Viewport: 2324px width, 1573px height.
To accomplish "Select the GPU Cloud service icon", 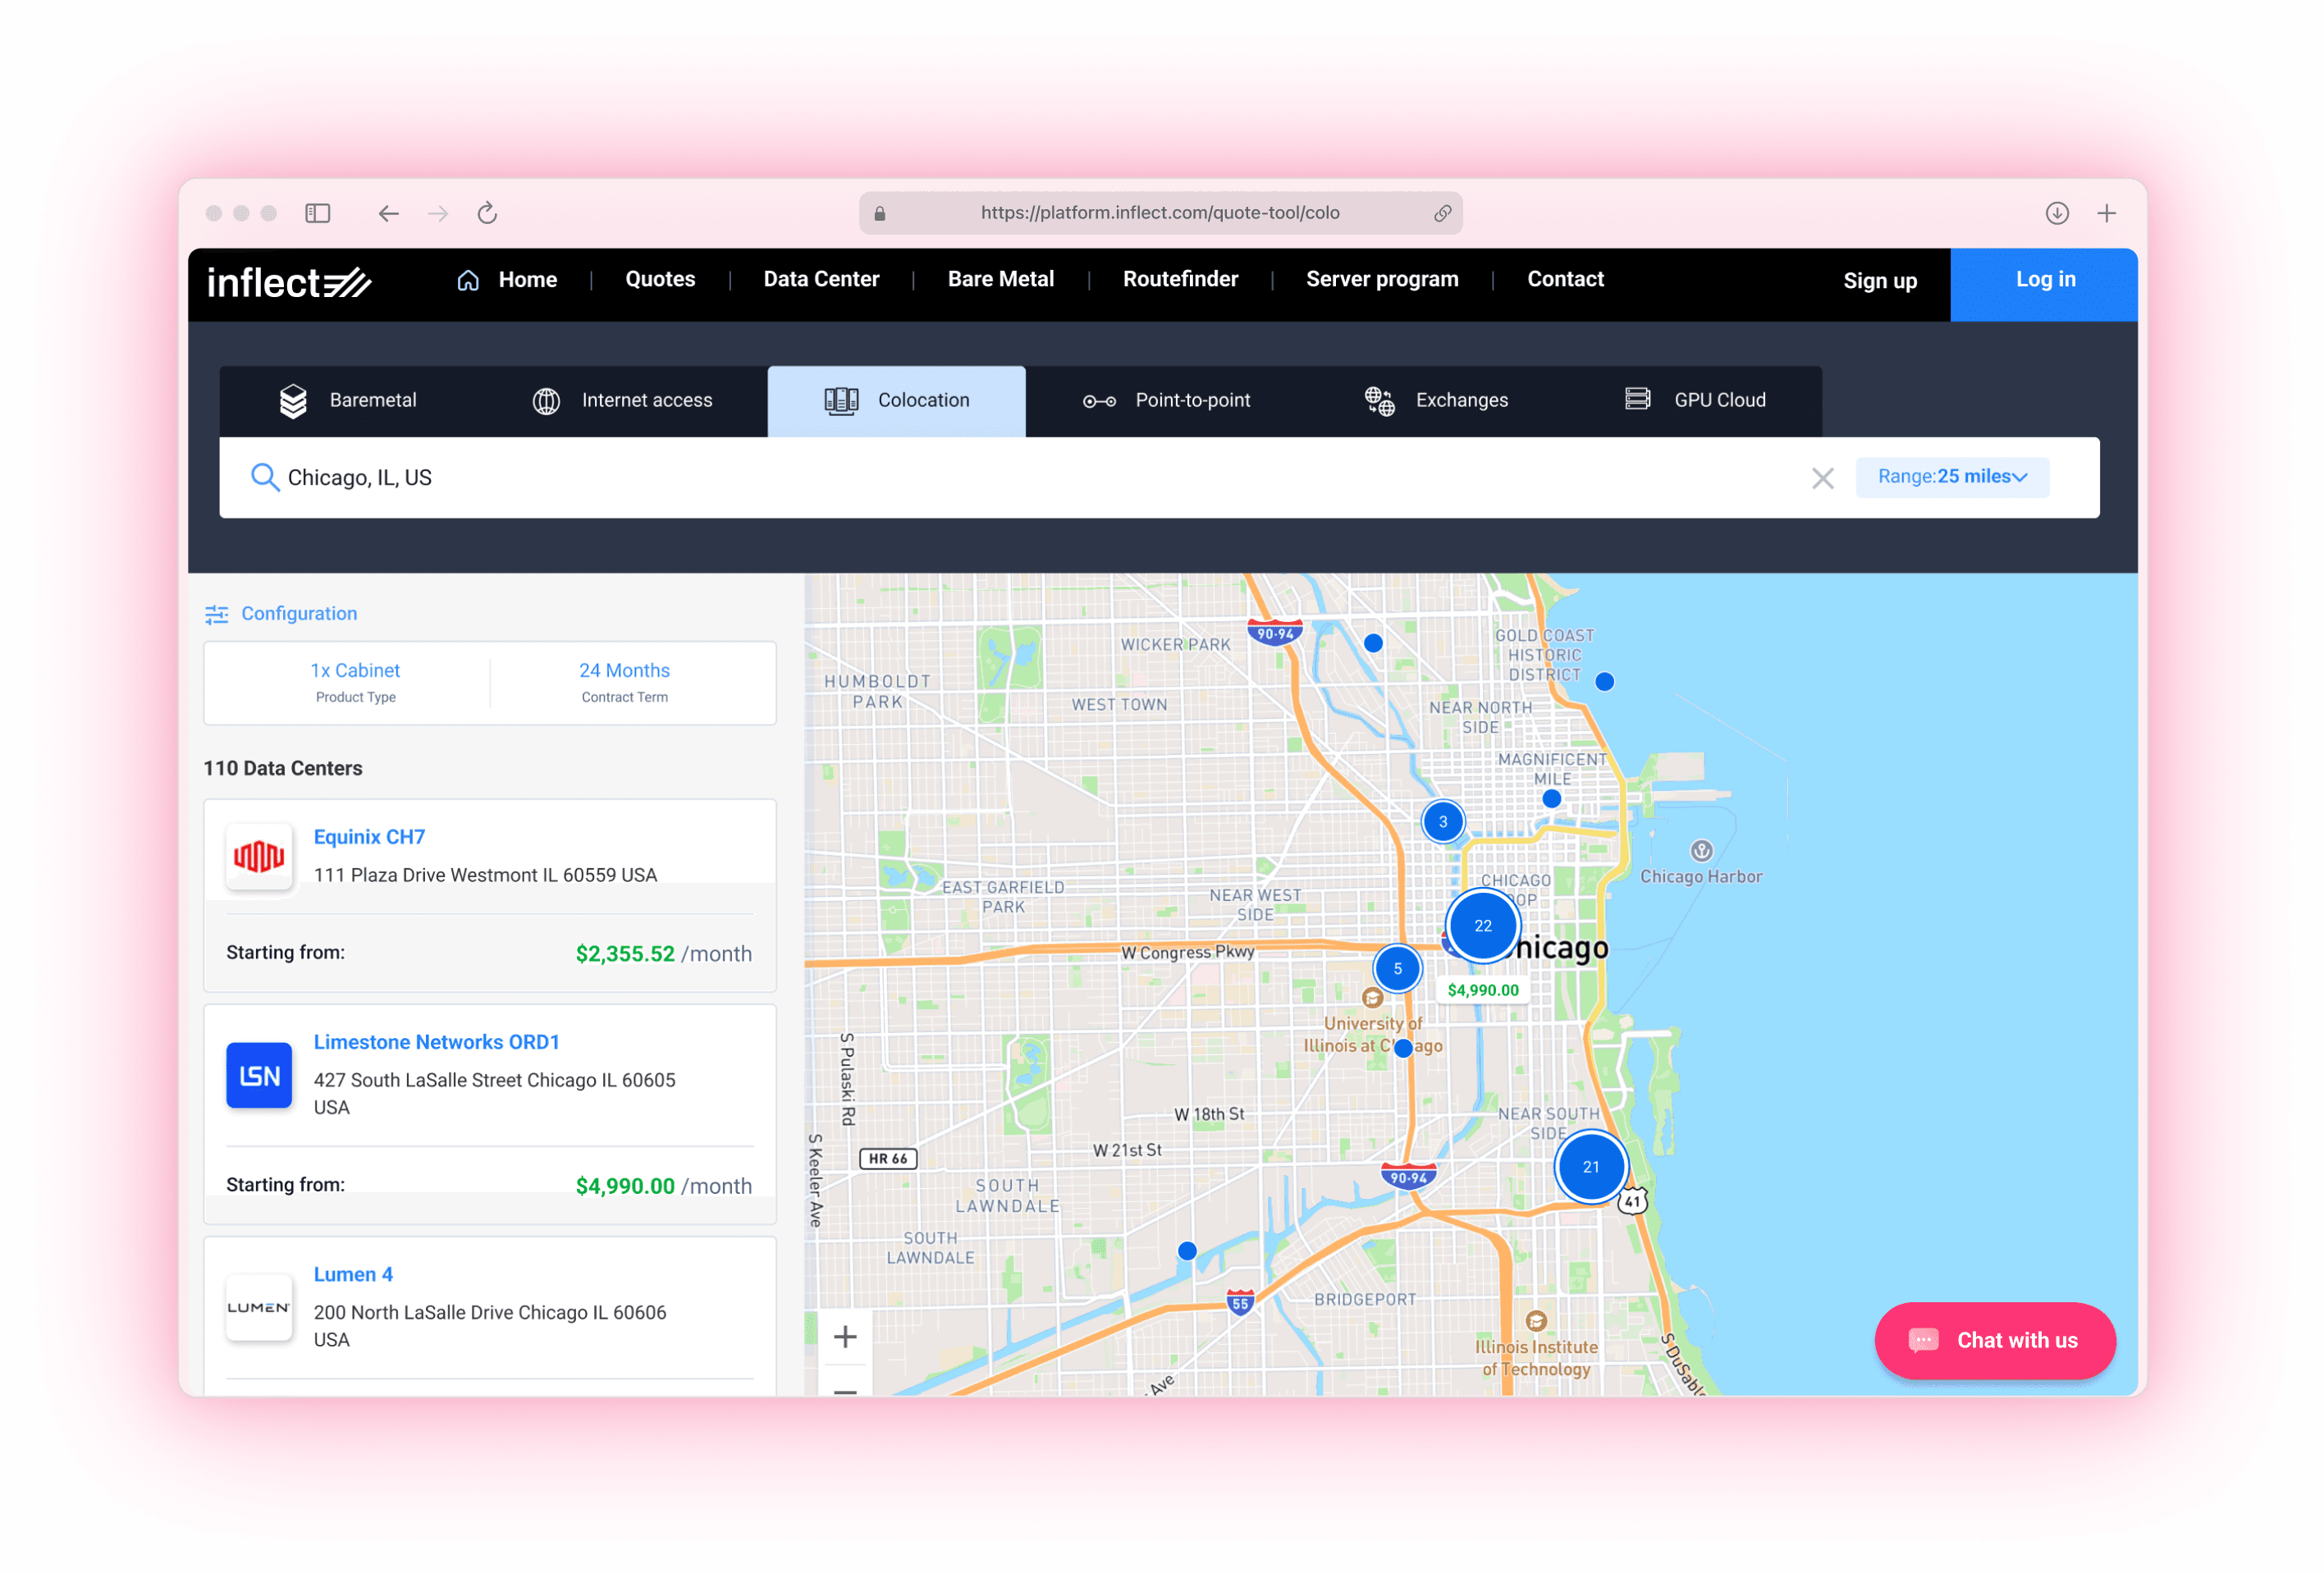I will 1638,398.
